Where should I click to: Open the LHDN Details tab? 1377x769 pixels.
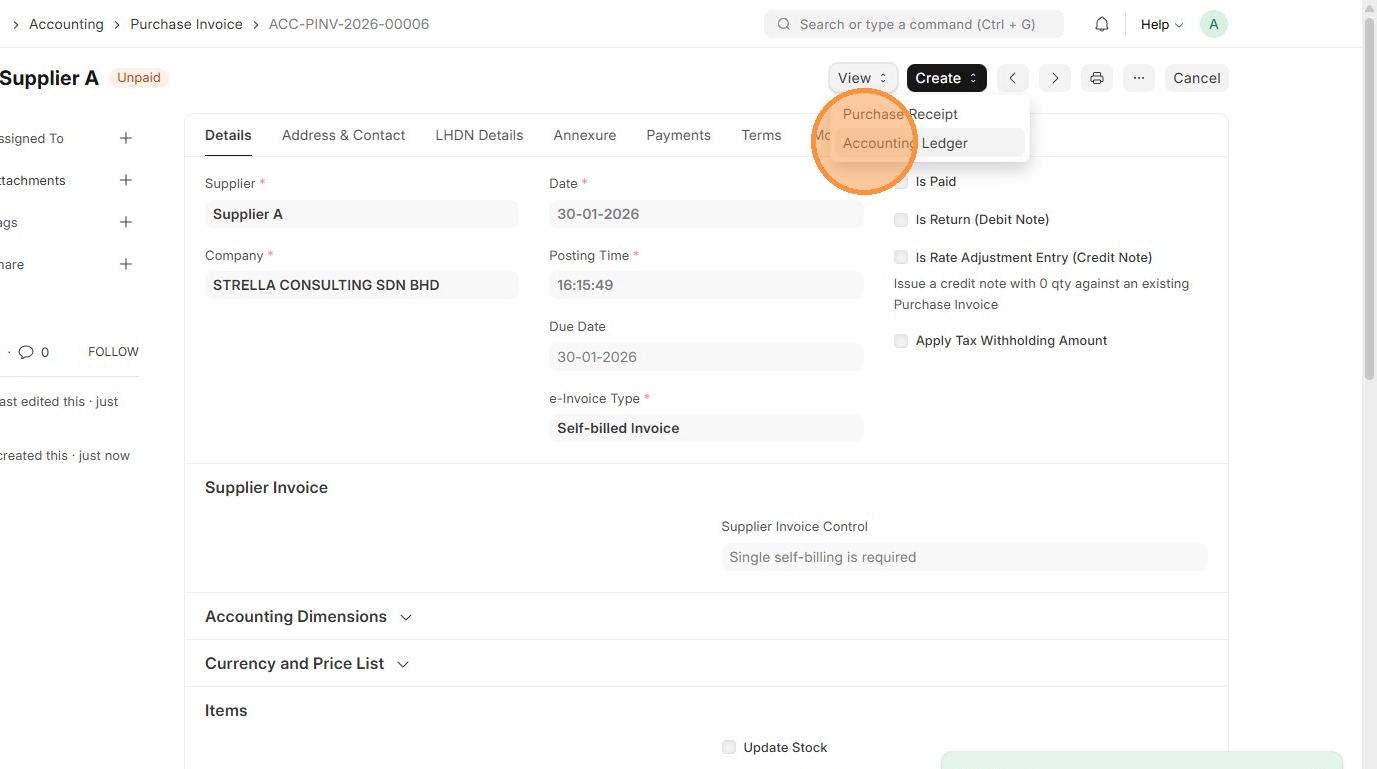coord(479,135)
